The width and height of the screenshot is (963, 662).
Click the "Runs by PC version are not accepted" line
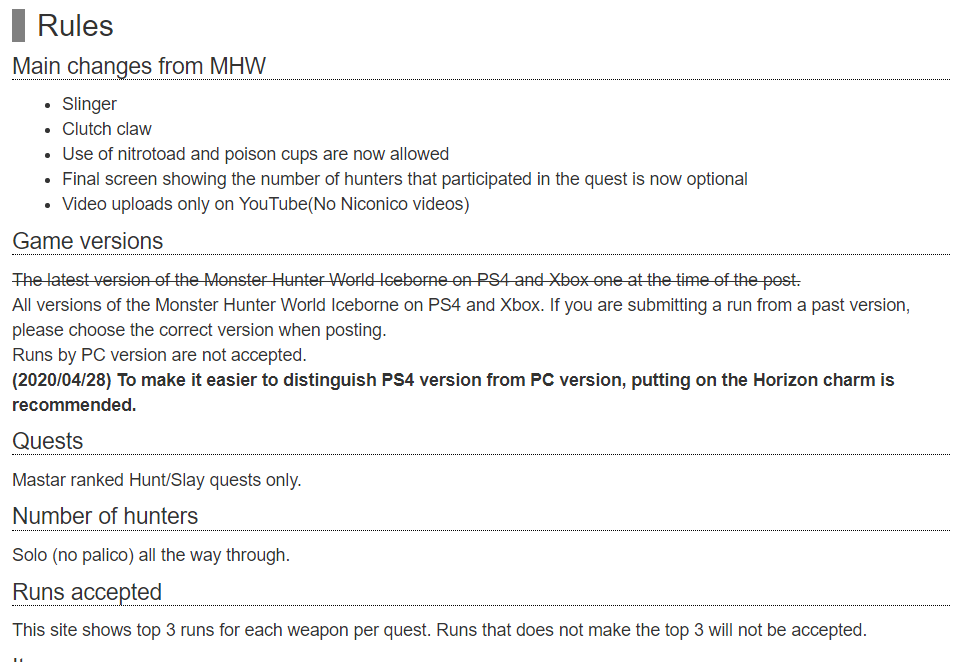159,354
